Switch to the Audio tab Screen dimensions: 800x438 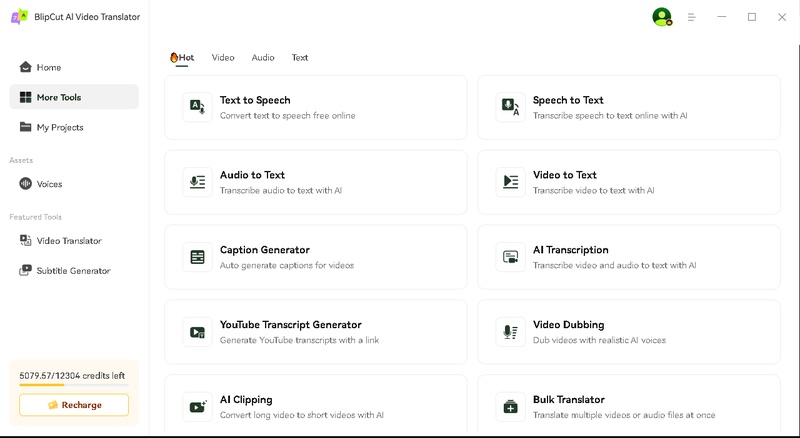pyautogui.click(x=263, y=58)
